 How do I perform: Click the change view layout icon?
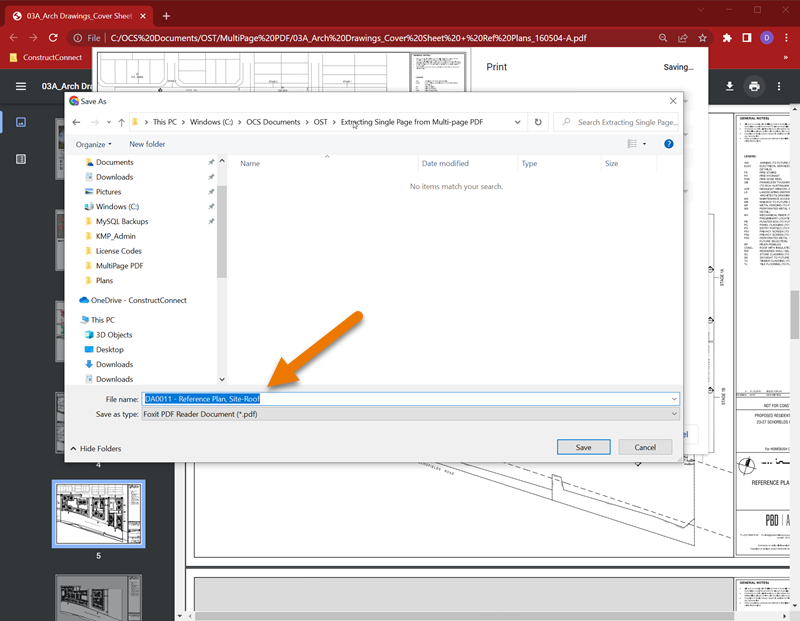coord(632,144)
